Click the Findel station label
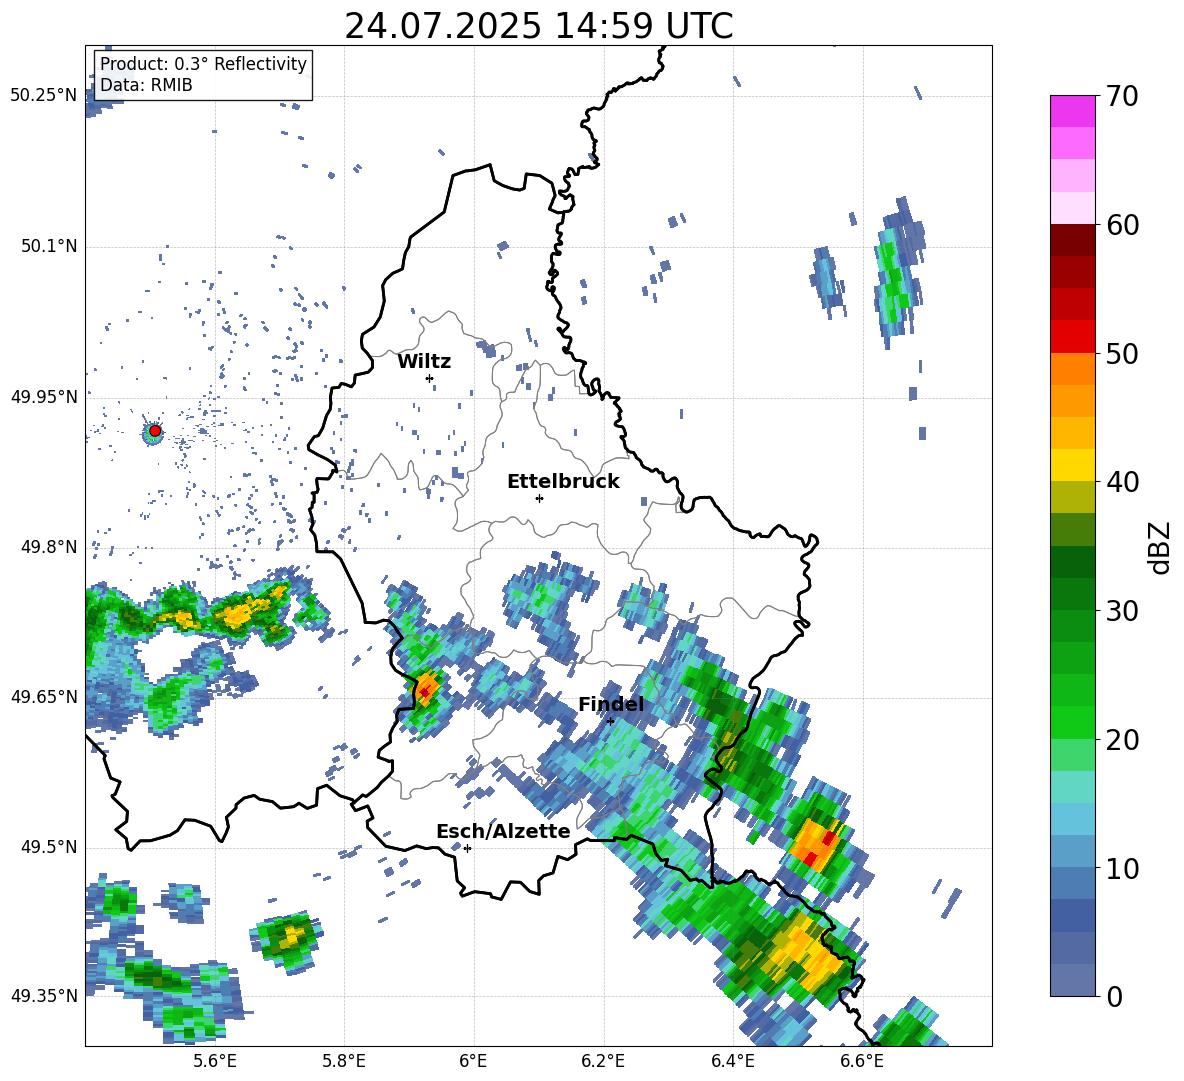 click(611, 704)
